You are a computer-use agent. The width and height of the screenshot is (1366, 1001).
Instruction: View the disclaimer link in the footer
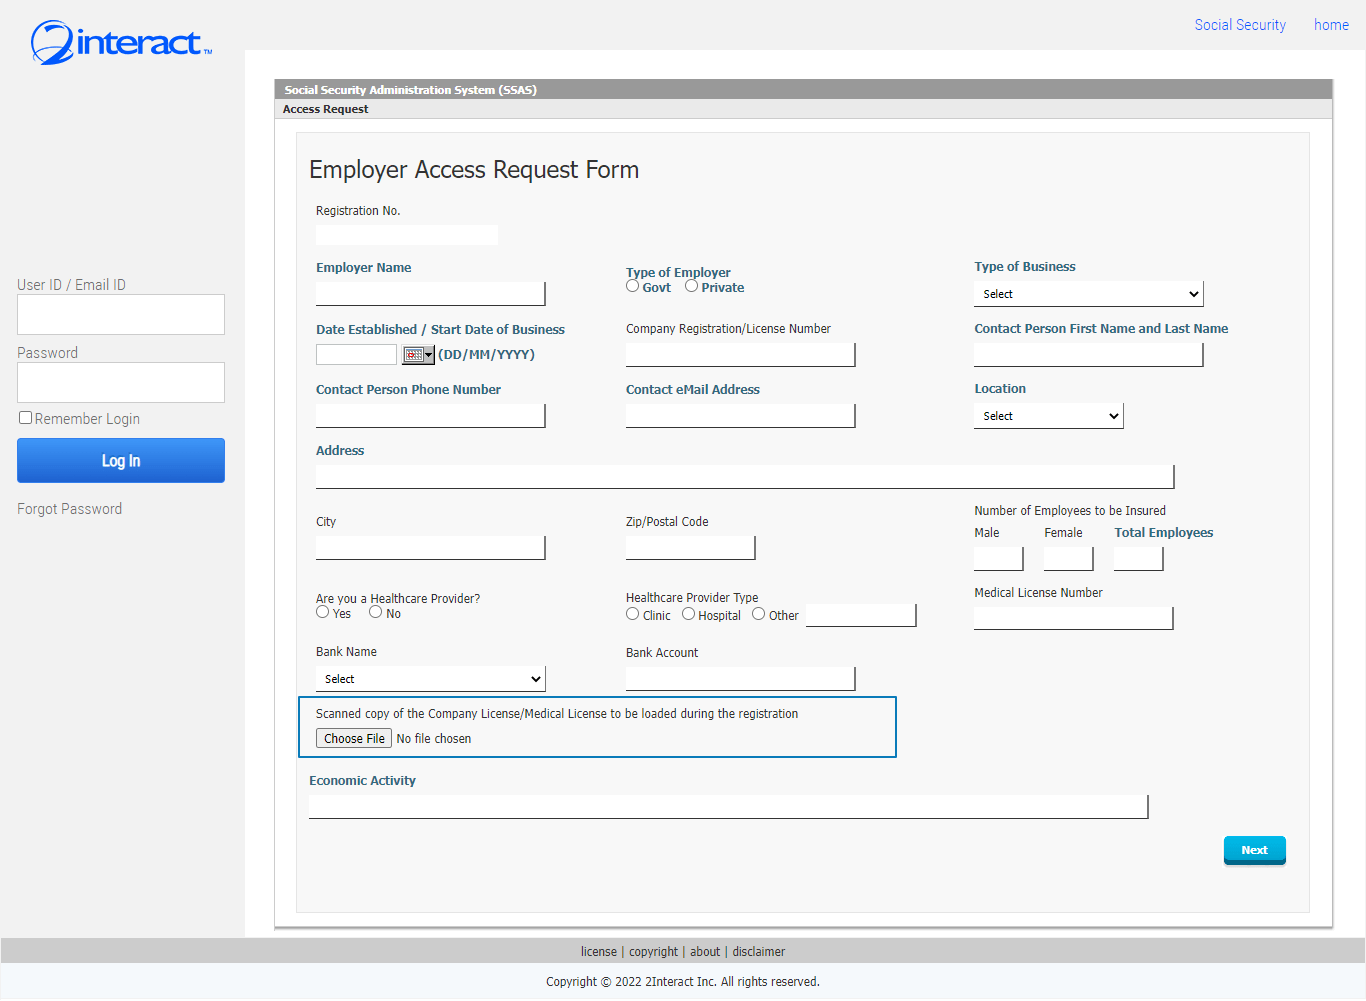click(x=758, y=951)
